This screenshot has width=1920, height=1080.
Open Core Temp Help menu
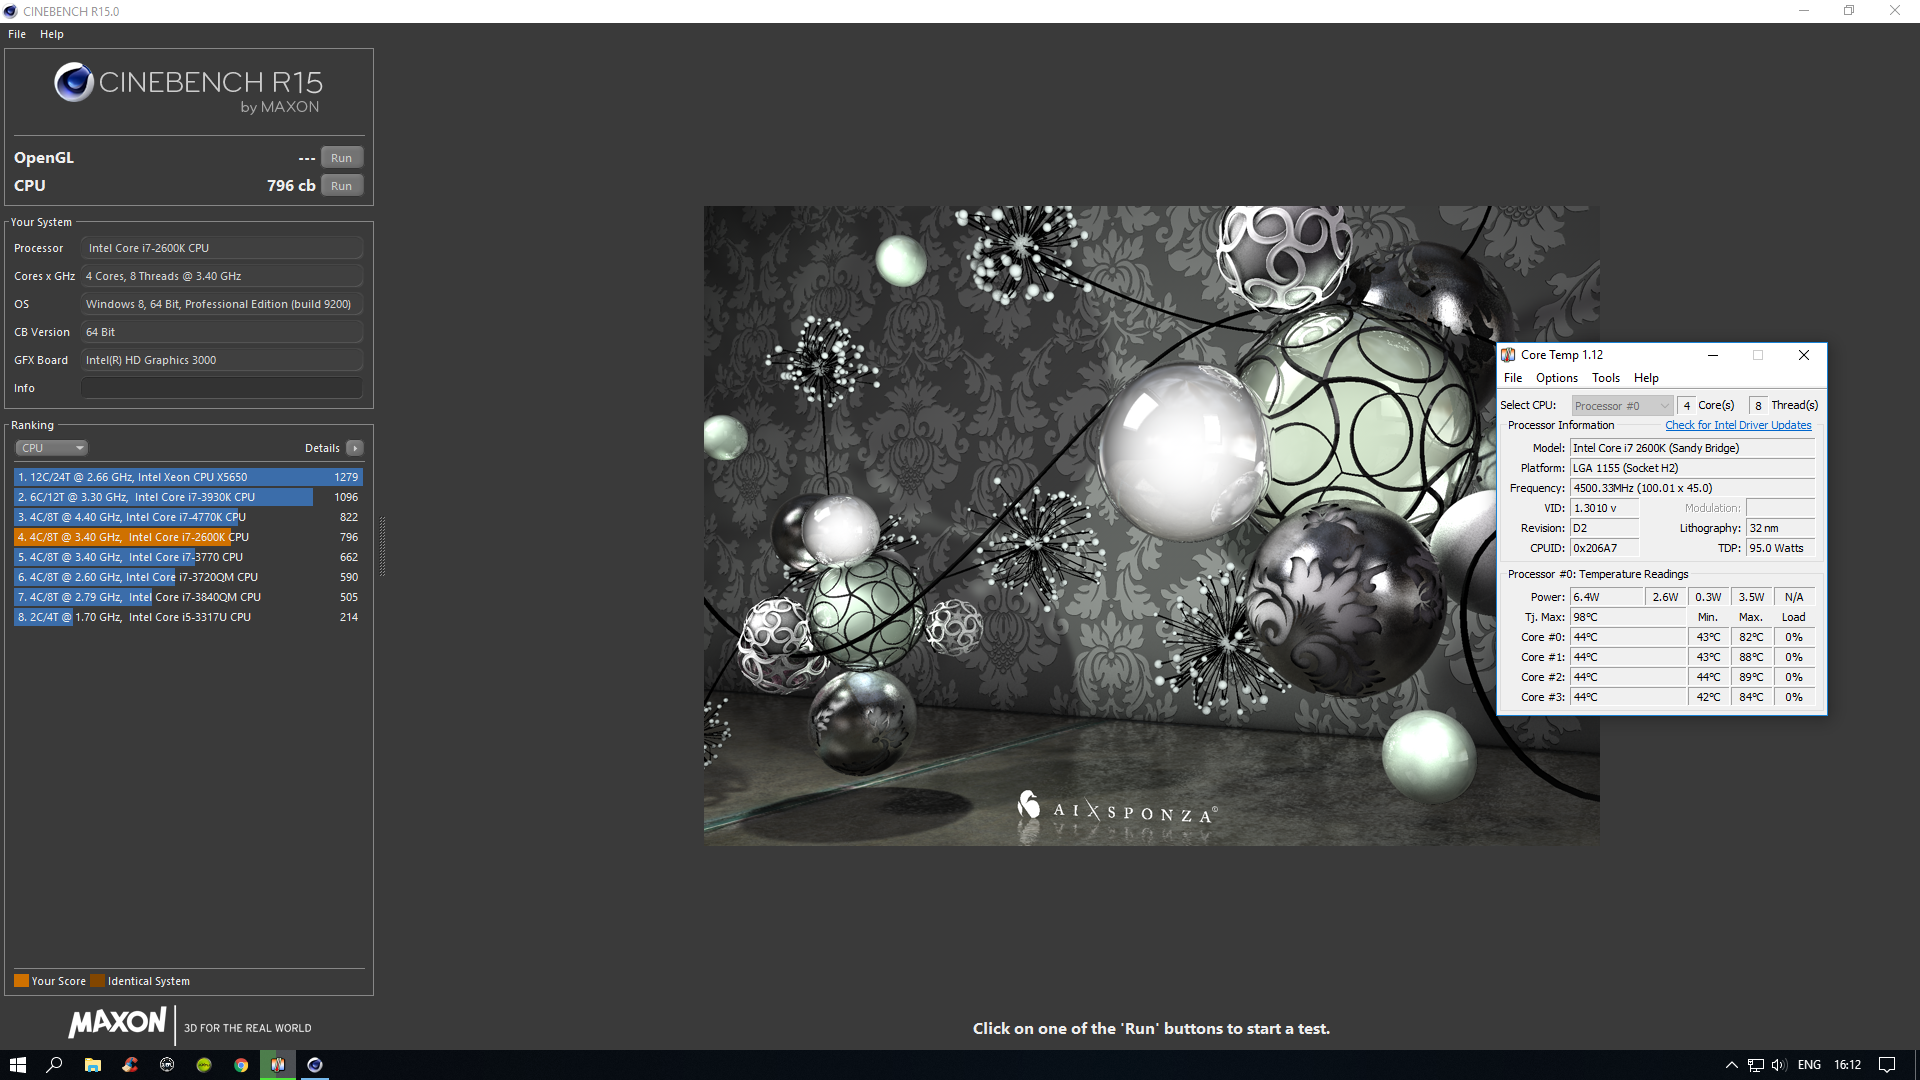point(1646,378)
